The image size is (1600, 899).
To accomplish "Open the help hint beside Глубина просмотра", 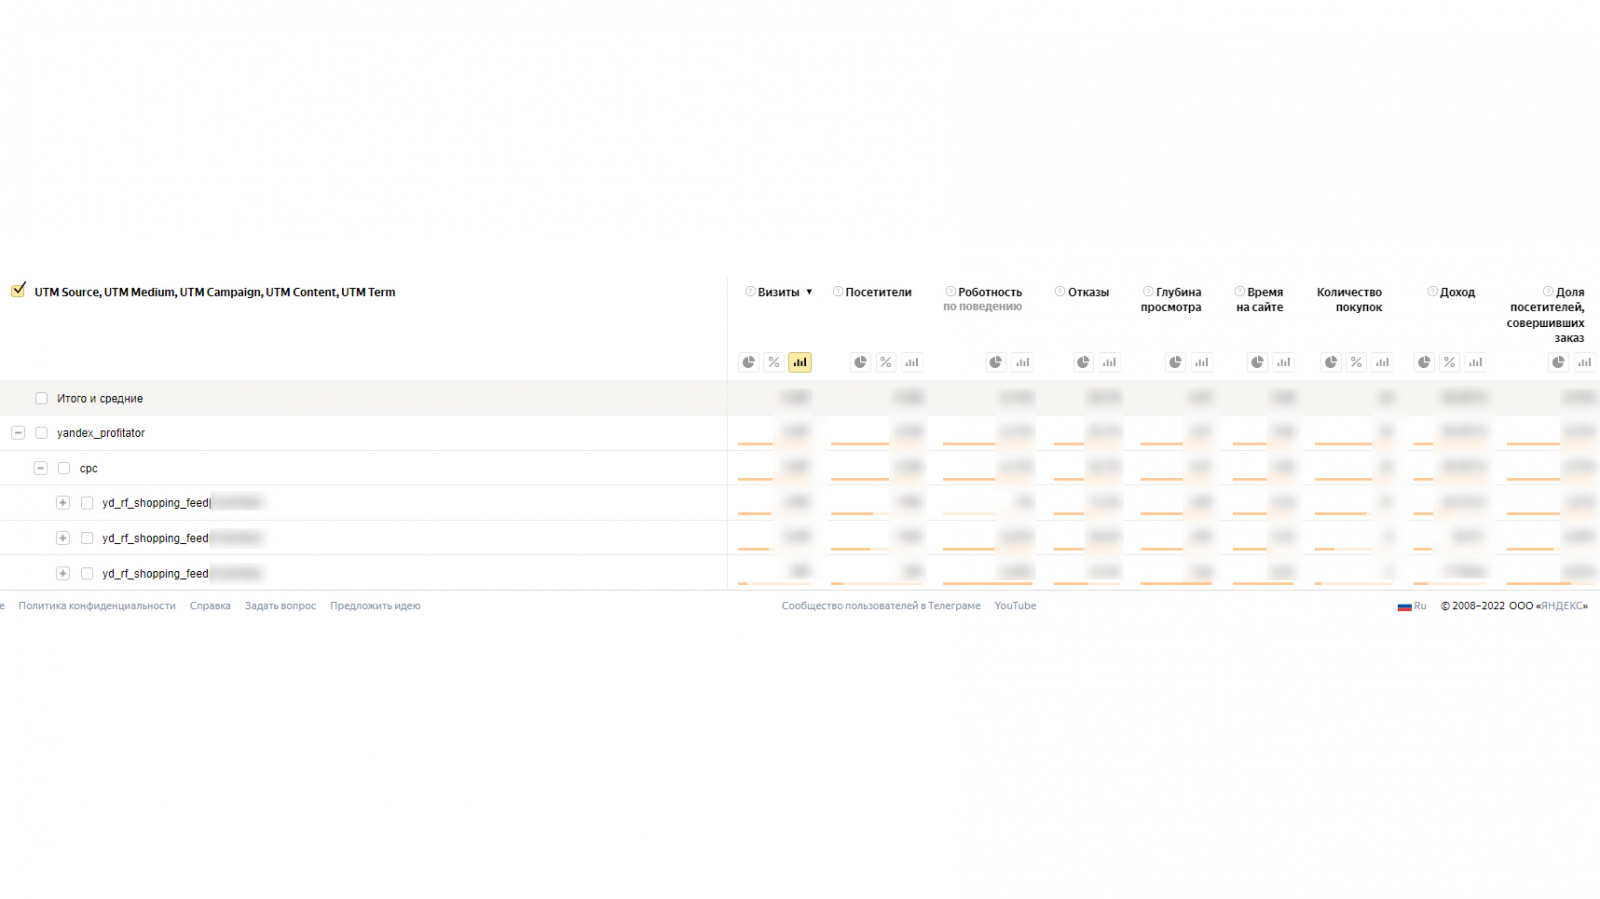I will [x=1149, y=292].
